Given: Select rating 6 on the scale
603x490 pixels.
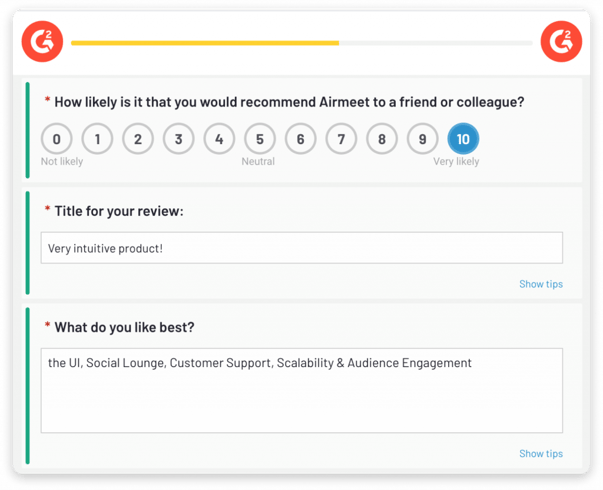Looking at the screenshot, I should point(301,139).
